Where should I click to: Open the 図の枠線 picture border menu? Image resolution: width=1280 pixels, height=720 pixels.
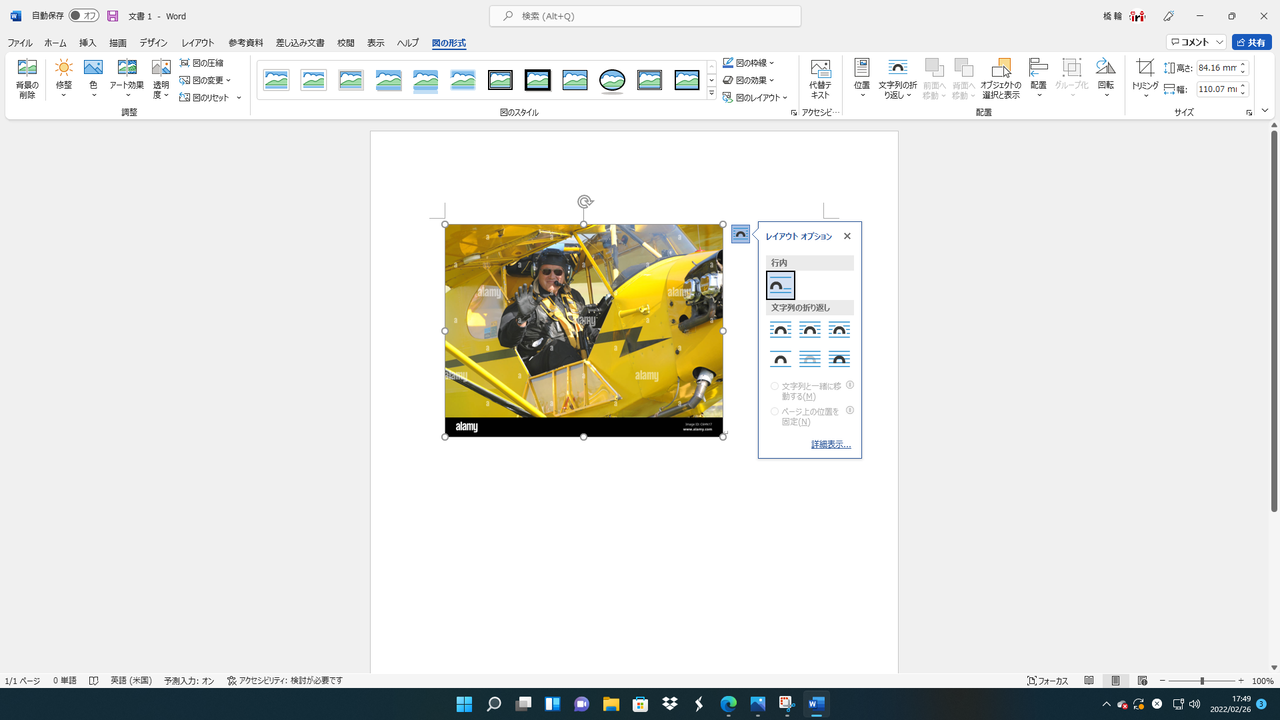coord(748,63)
